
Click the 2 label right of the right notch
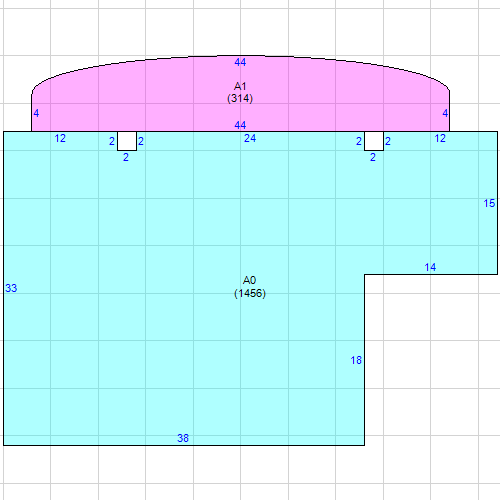(388, 141)
